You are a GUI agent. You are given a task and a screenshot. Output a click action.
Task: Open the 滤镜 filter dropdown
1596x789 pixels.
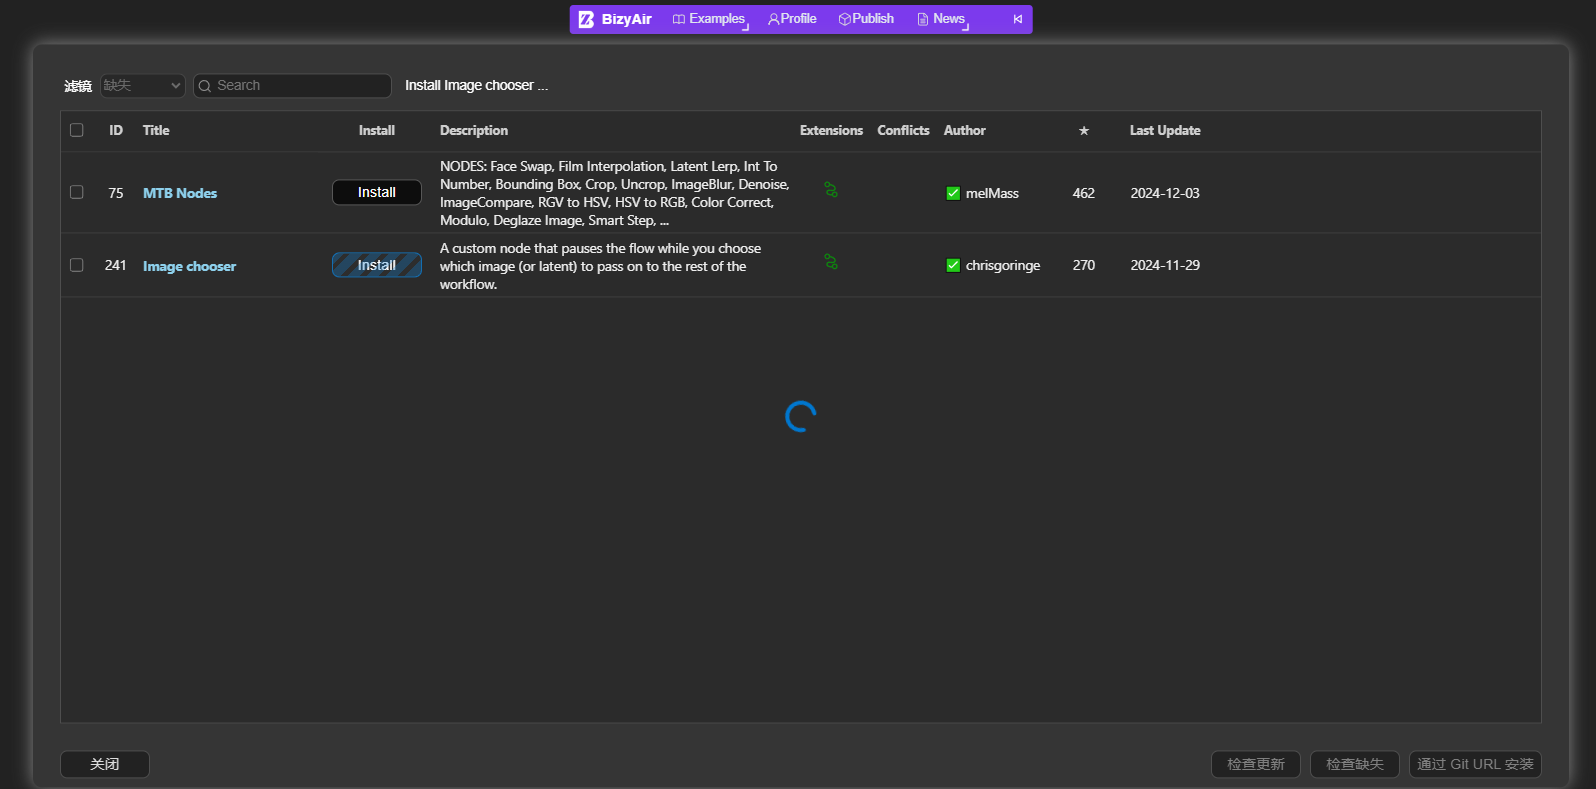[143, 86]
